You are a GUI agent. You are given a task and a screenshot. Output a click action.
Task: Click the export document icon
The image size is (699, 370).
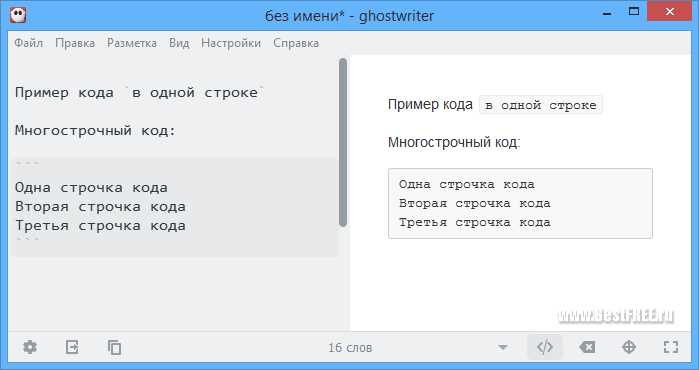[72, 347]
